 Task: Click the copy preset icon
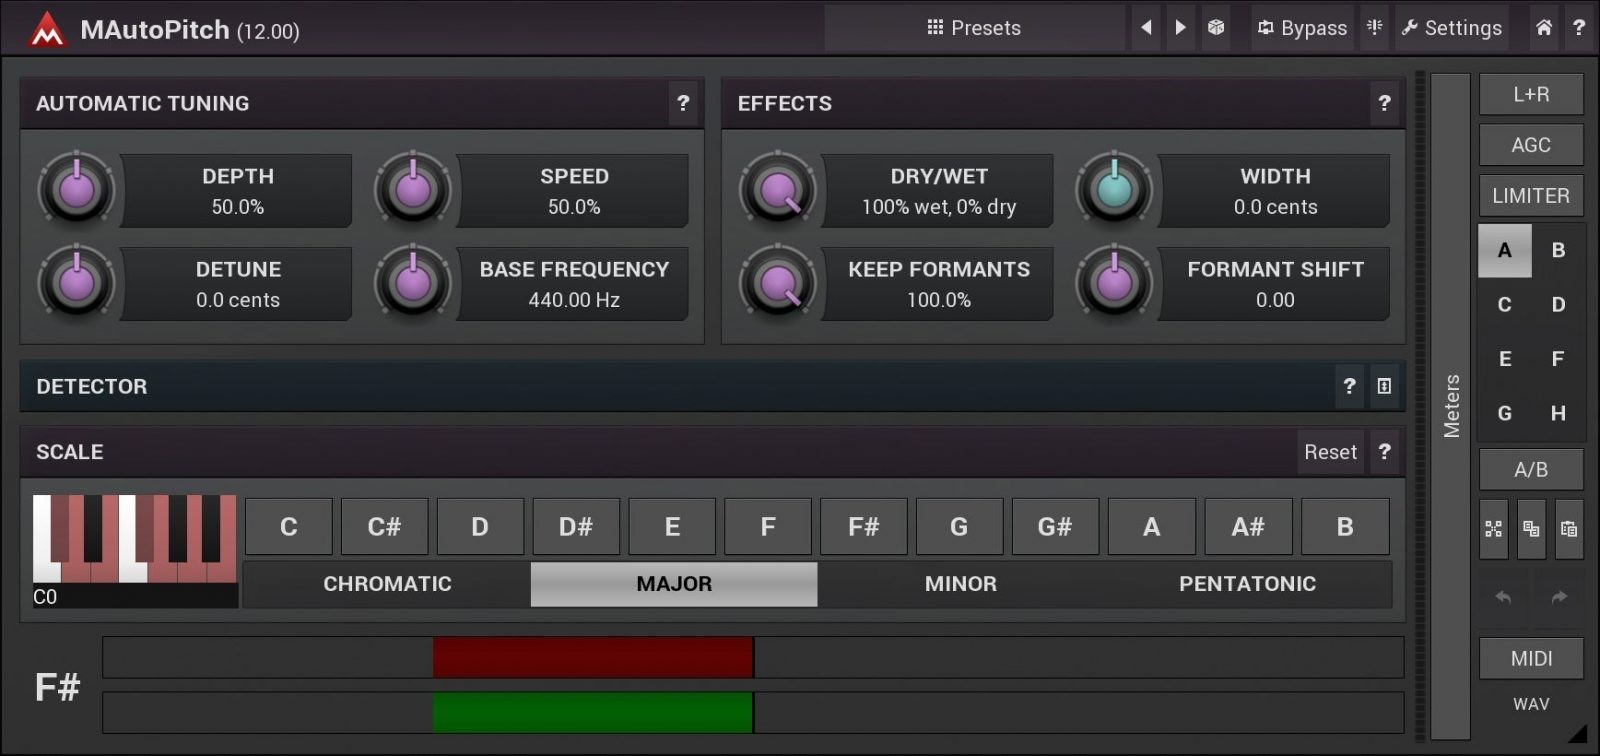click(x=1531, y=529)
